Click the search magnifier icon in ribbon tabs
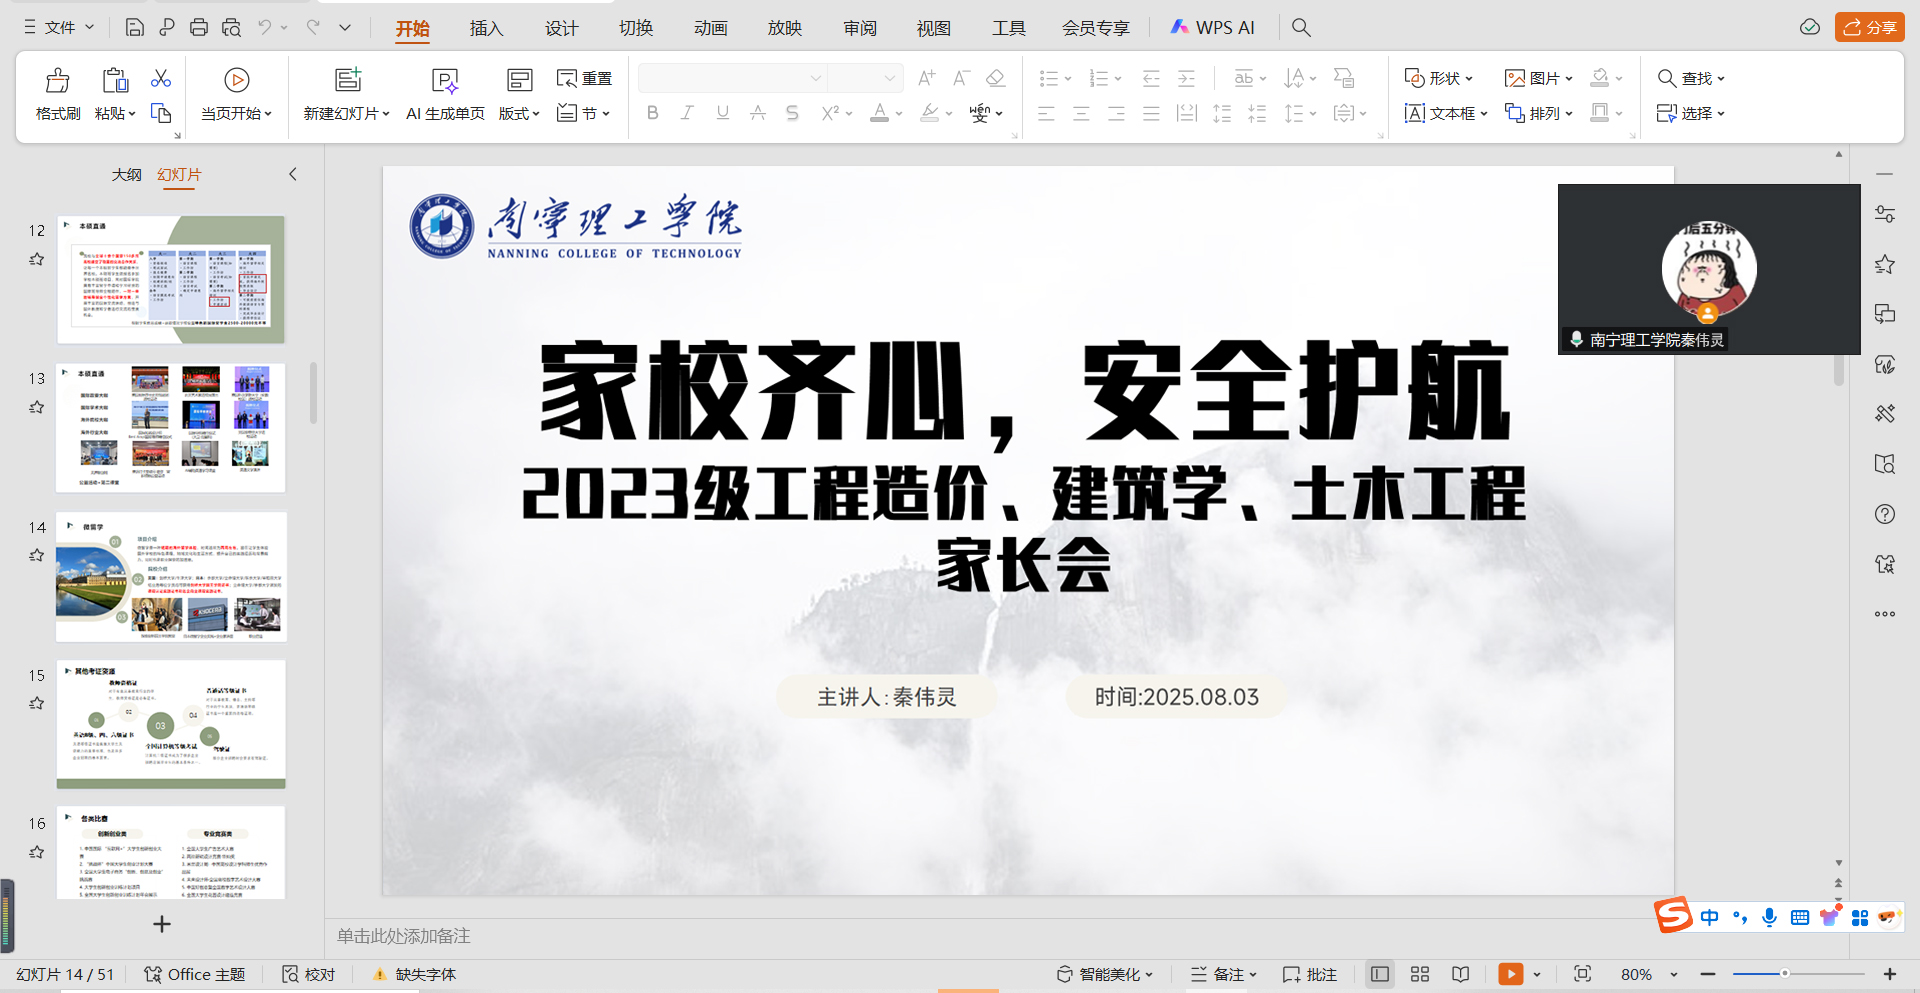Screen dimensions: 1920x993 click(1301, 28)
